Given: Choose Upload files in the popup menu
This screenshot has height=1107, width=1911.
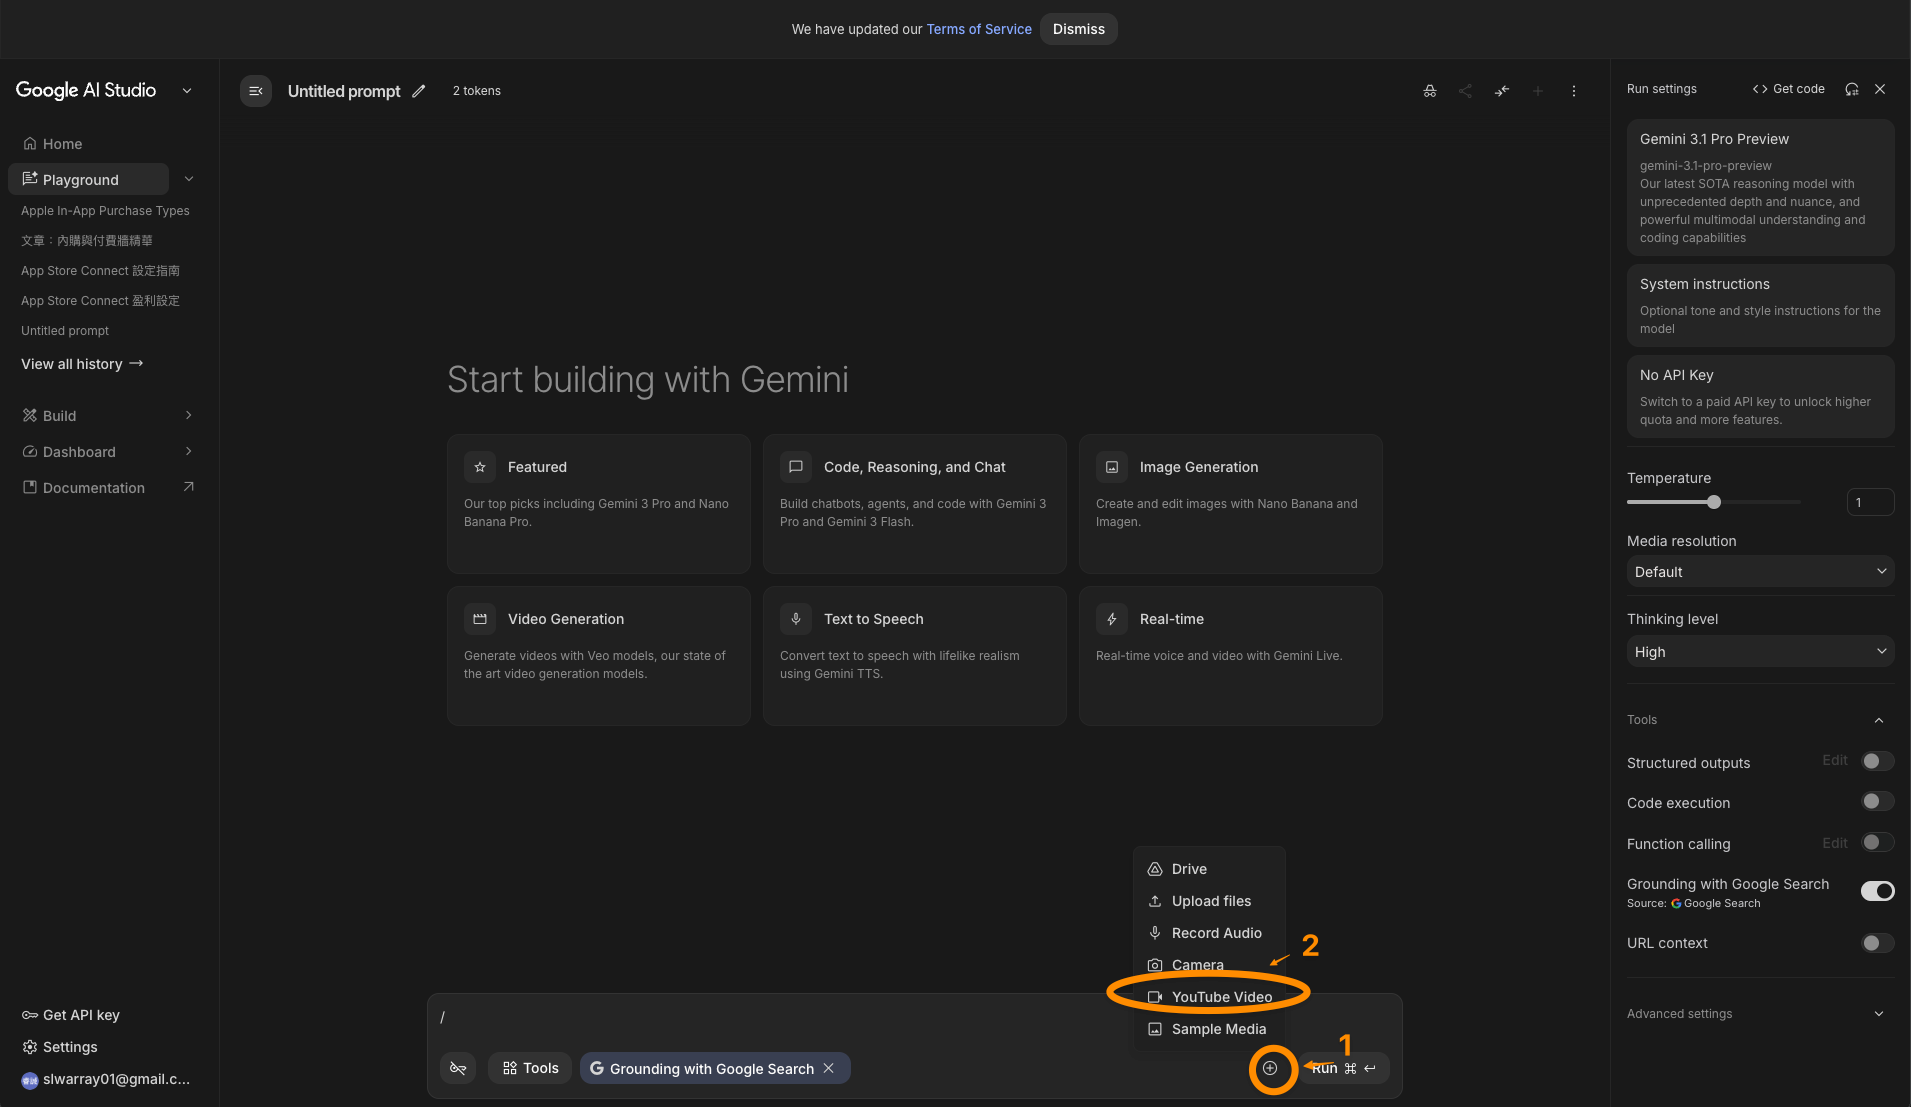Looking at the screenshot, I should pyautogui.click(x=1211, y=901).
